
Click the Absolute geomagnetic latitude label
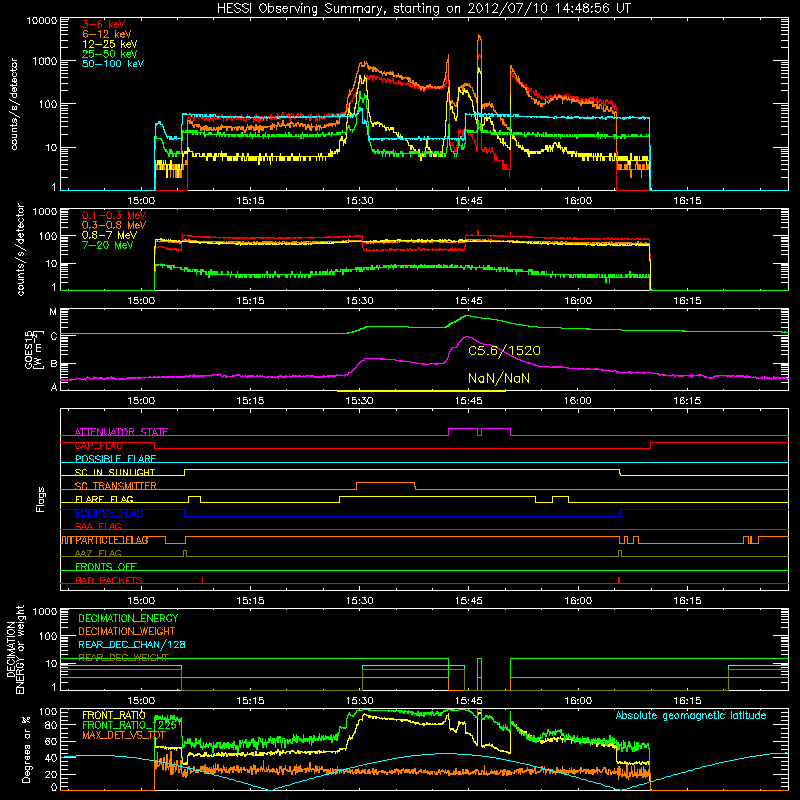(x=691, y=715)
